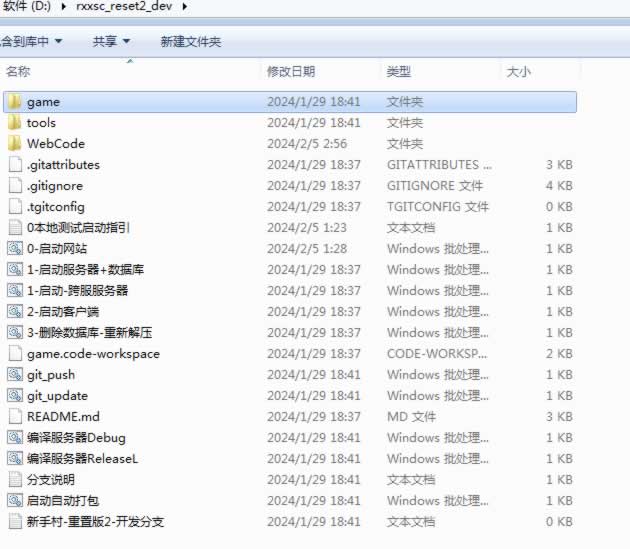The height and width of the screenshot is (549, 630).
Task: Select the tools folder icon
Action: (x=15, y=123)
